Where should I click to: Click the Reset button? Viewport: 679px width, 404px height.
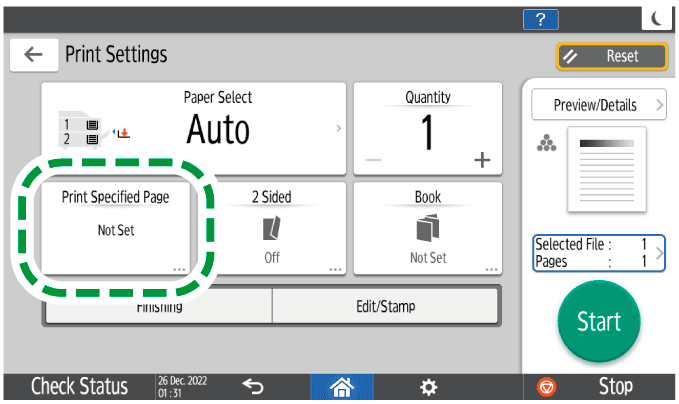611,56
